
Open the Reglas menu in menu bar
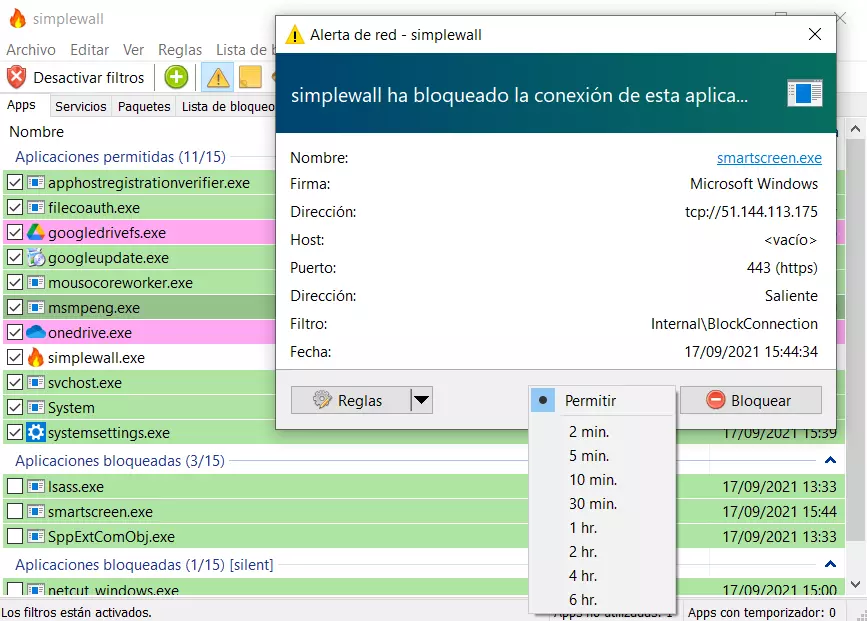(x=180, y=50)
